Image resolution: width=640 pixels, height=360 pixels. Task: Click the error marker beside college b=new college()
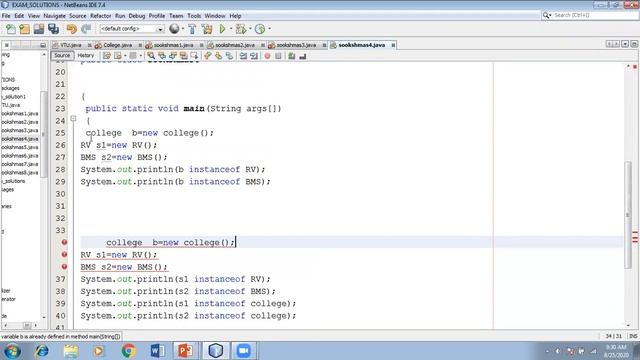(x=64, y=242)
